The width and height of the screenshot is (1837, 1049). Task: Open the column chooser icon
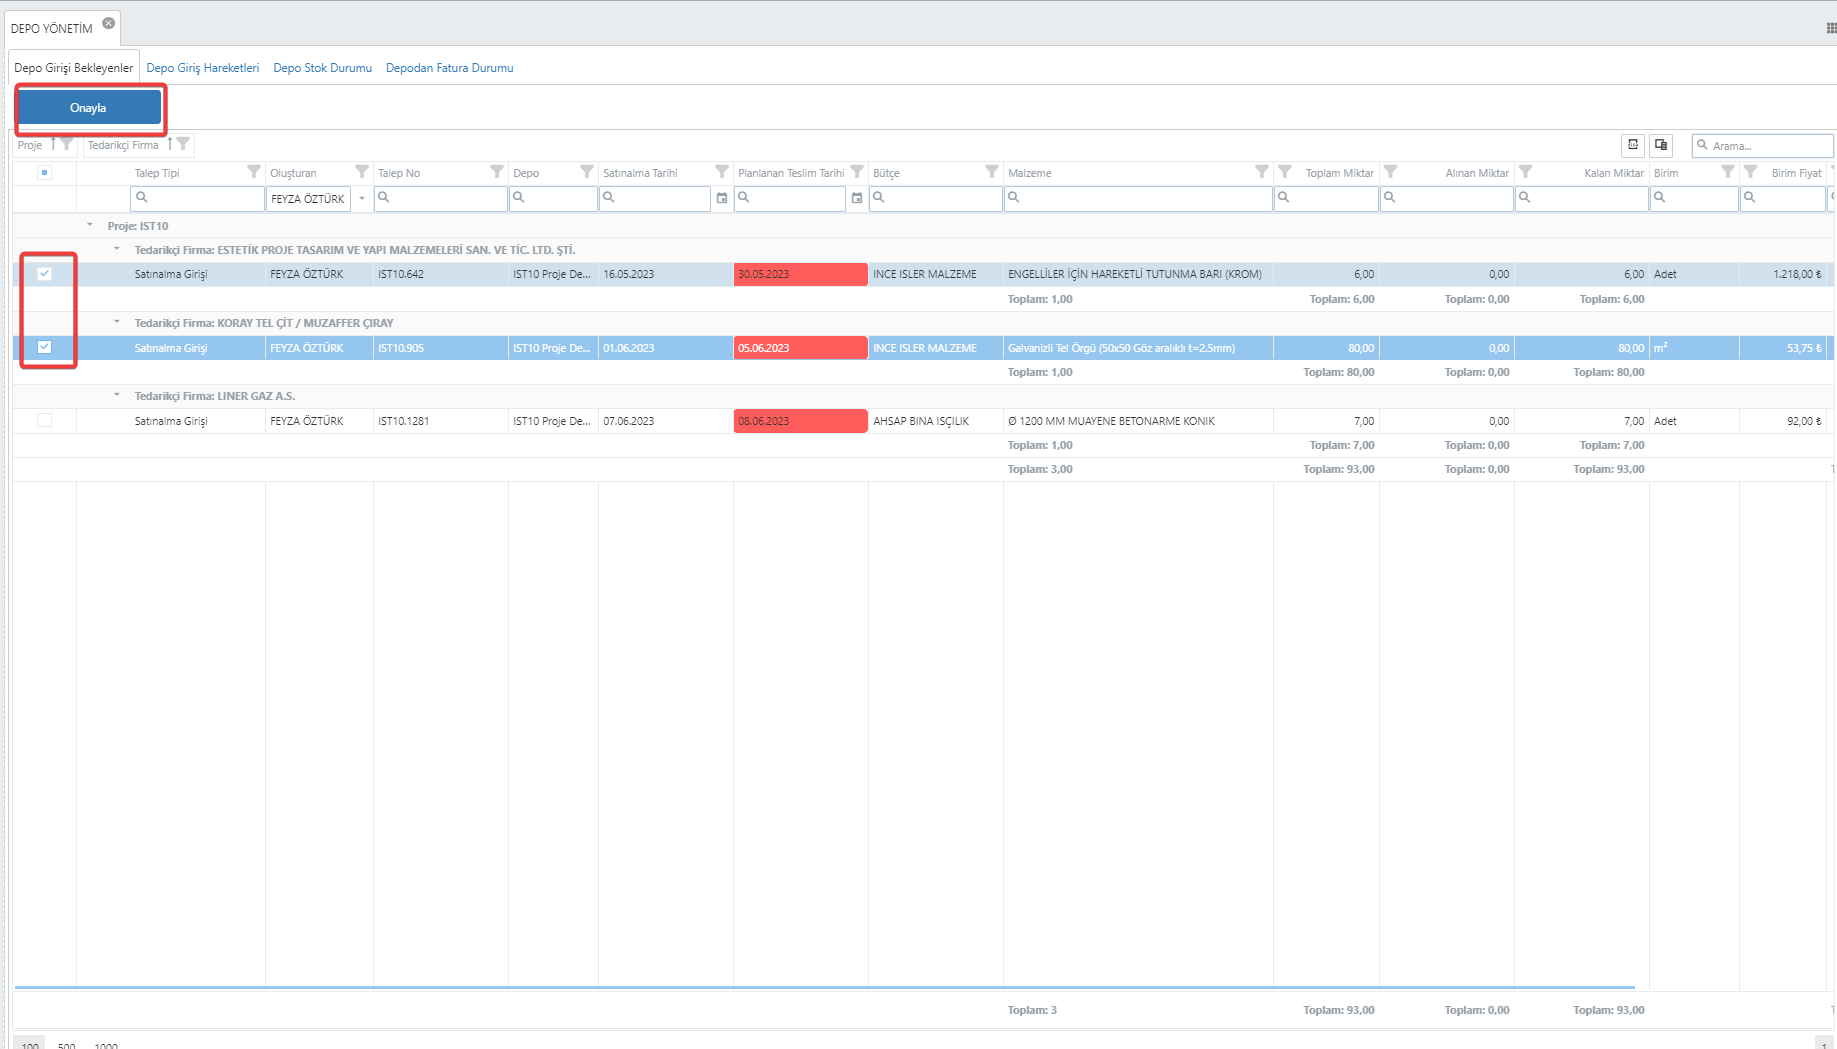pyautogui.click(x=1661, y=145)
